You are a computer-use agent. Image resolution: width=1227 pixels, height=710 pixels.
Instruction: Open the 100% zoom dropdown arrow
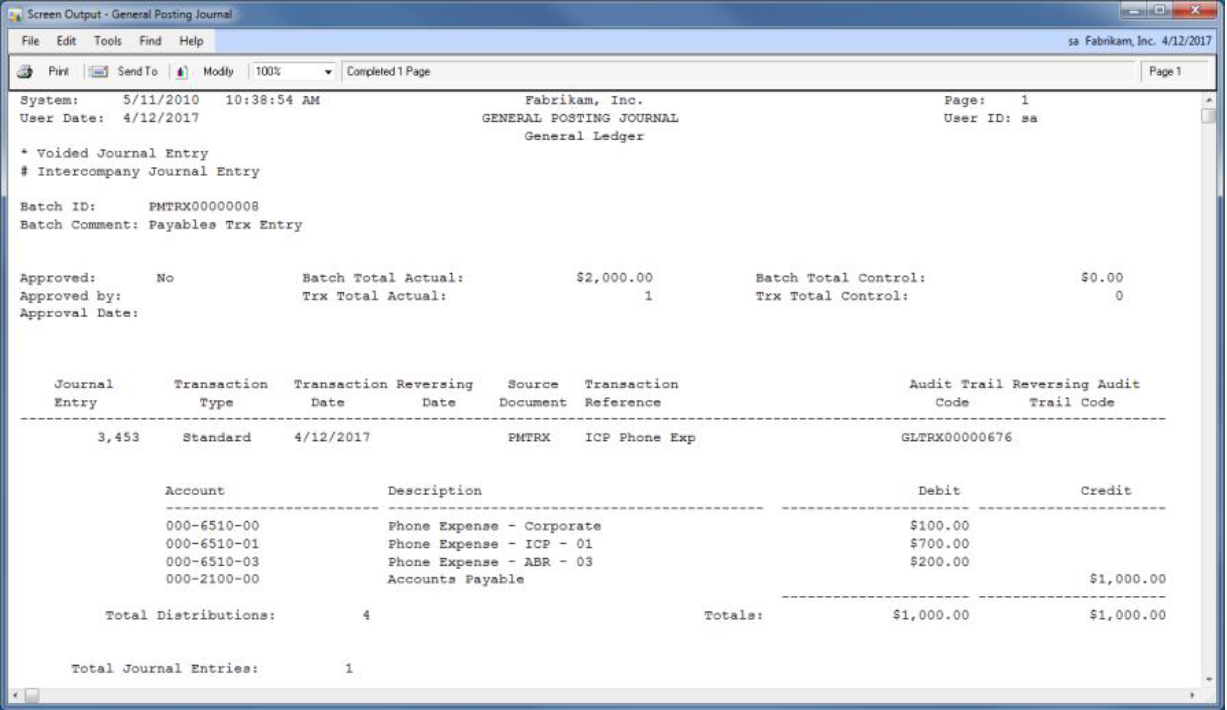tap(328, 72)
